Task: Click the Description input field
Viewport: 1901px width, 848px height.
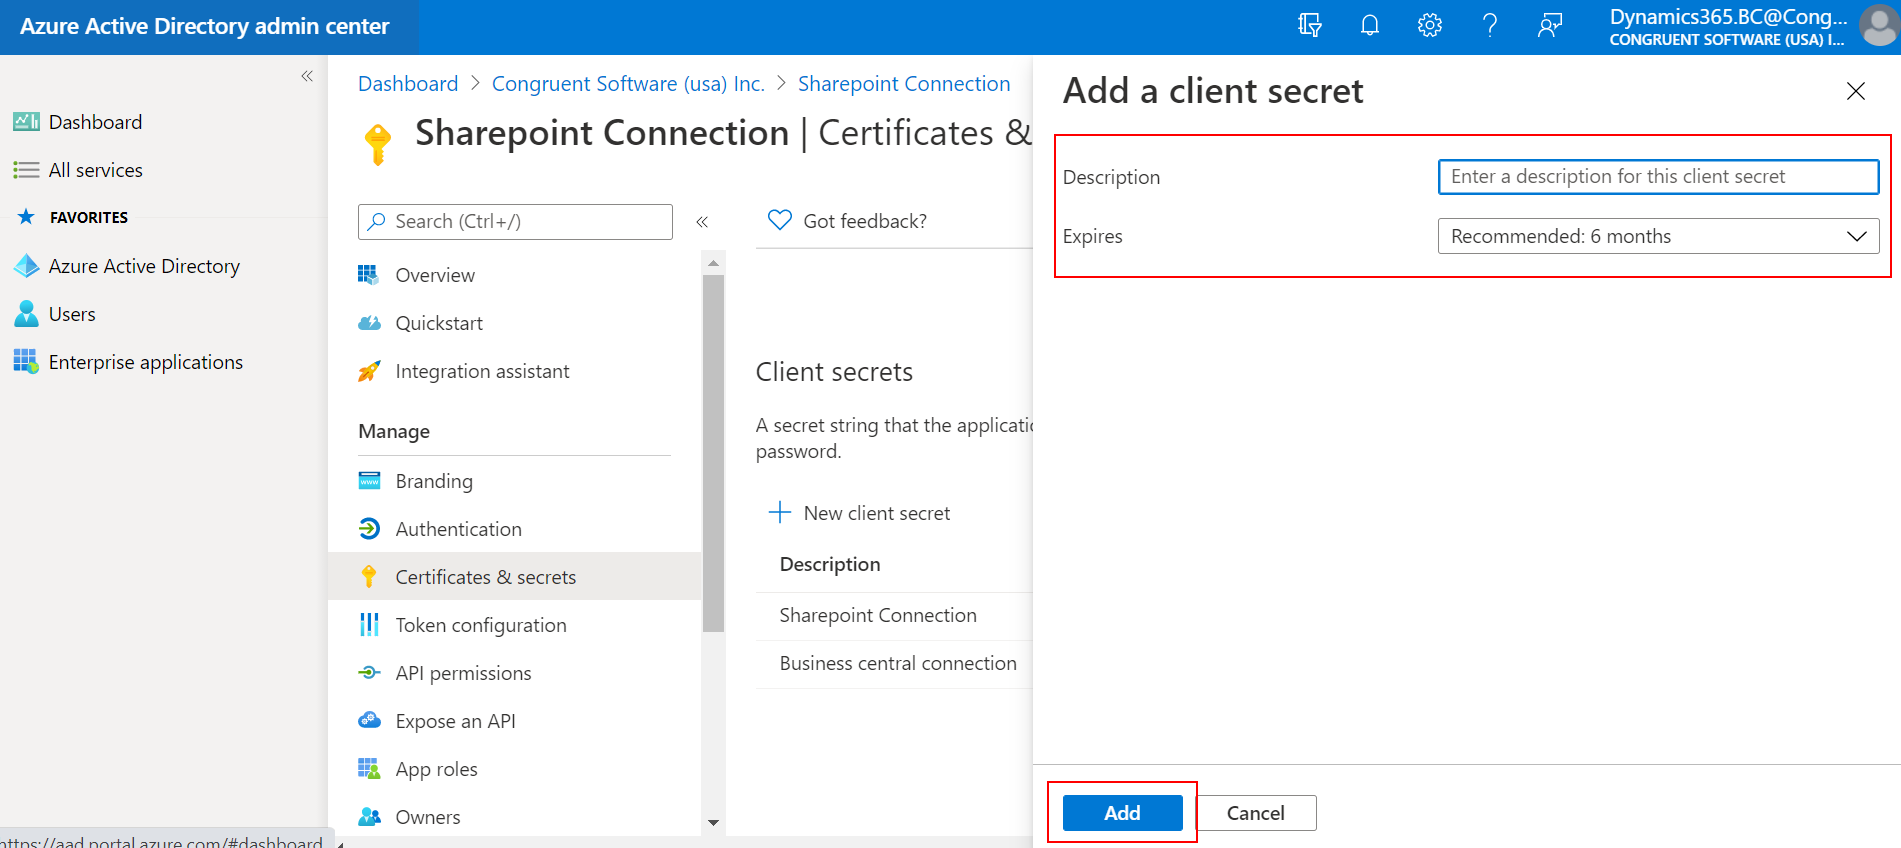Action: (1658, 177)
